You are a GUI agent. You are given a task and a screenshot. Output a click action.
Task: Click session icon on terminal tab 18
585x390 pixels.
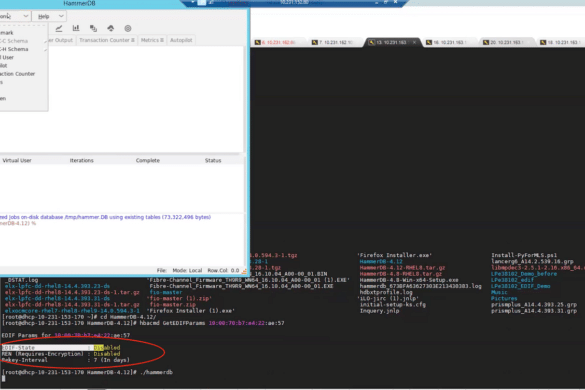click(543, 43)
